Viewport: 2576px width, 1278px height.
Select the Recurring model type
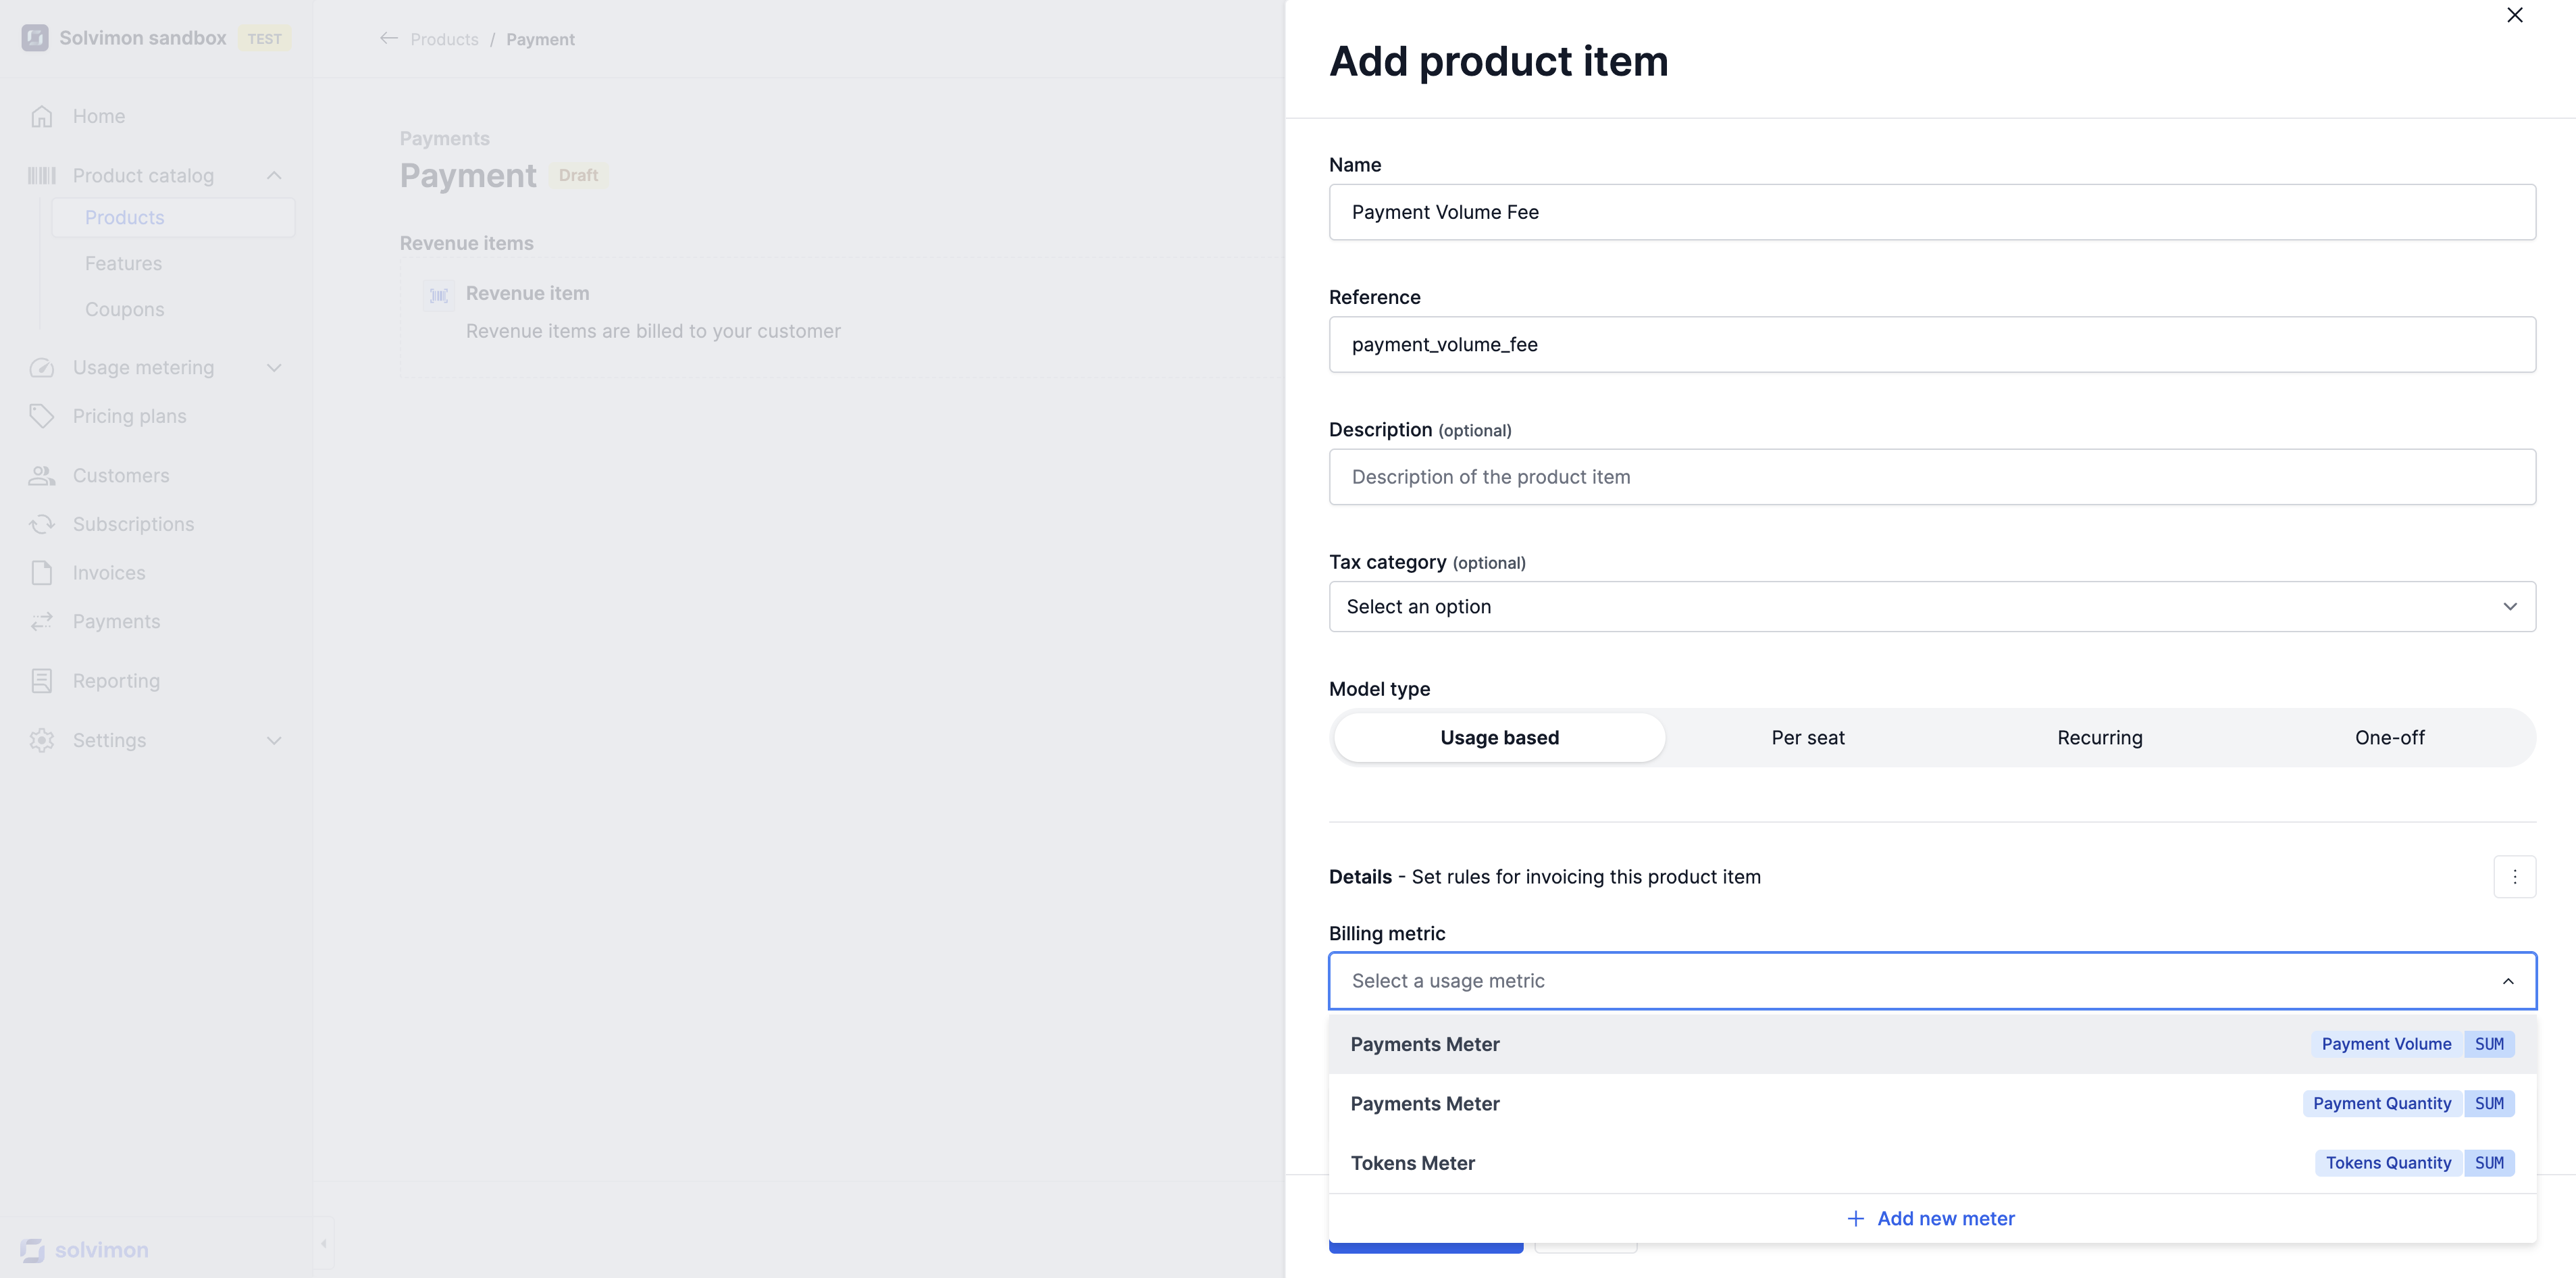point(2099,738)
